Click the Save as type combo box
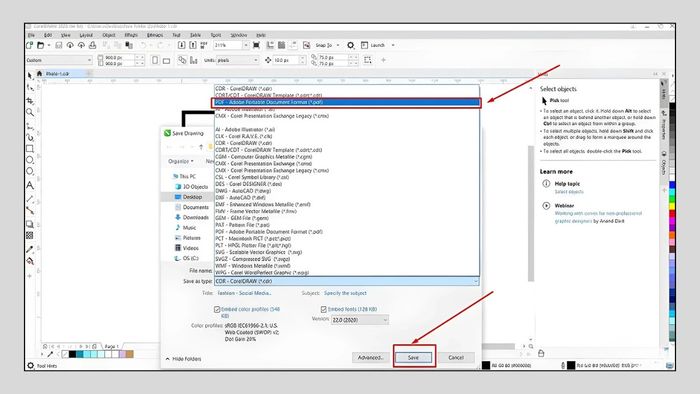Image resolution: width=700 pixels, height=394 pixels. point(346,281)
